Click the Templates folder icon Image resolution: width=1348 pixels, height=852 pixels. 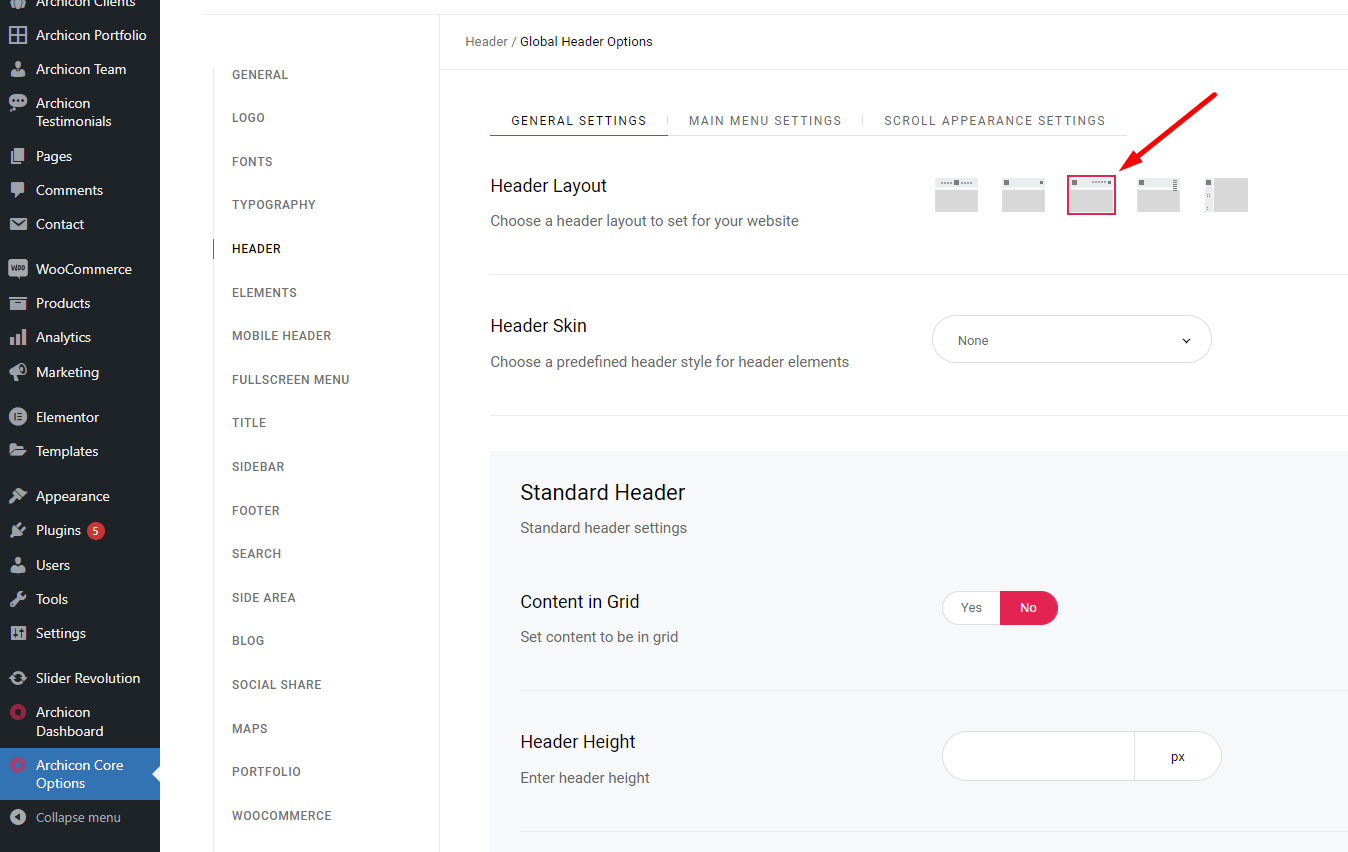click(17, 451)
